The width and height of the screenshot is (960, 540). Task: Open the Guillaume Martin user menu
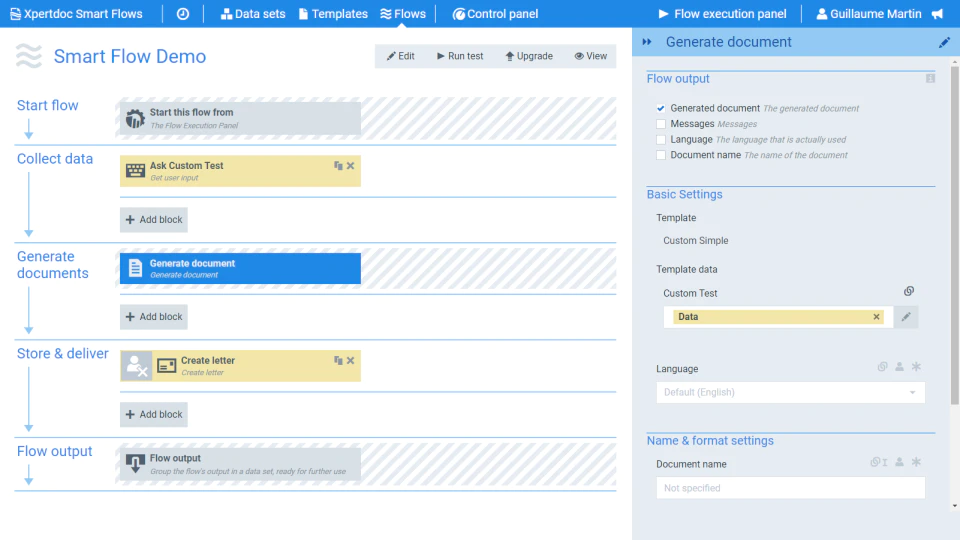point(869,13)
